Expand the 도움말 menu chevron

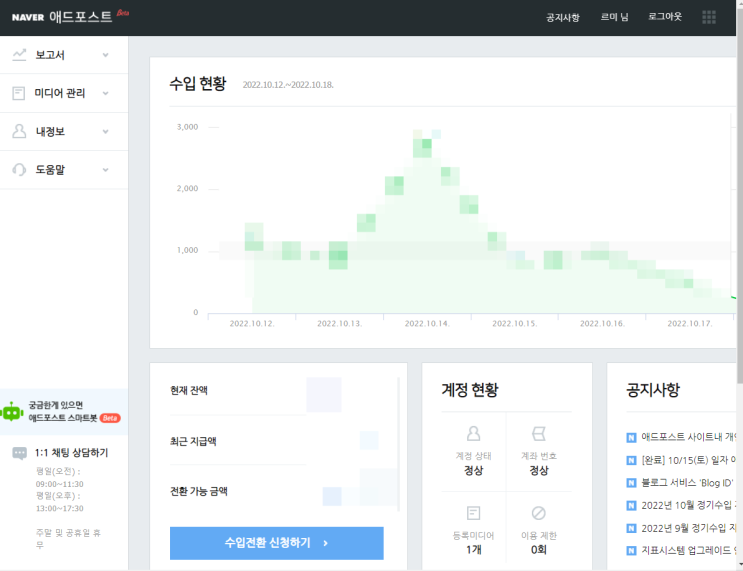(106, 170)
